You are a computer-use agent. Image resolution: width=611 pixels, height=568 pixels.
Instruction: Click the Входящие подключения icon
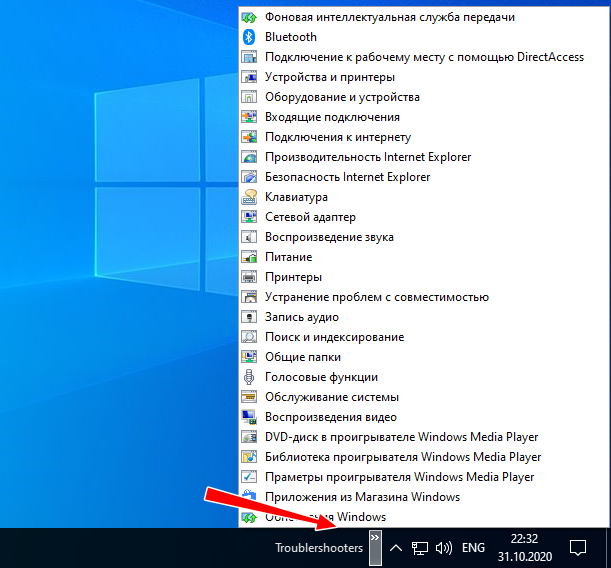(249, 117)
